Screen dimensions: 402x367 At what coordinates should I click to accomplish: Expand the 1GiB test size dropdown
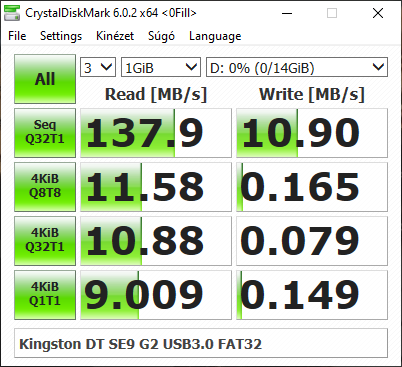(x=161, y=67)
